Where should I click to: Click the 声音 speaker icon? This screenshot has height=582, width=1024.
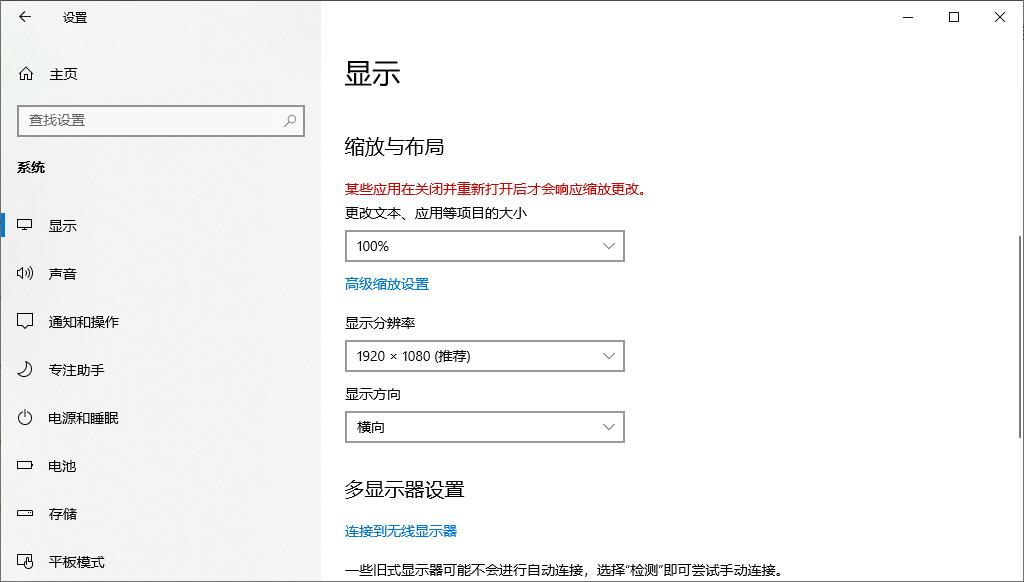[x=25, y=273]
